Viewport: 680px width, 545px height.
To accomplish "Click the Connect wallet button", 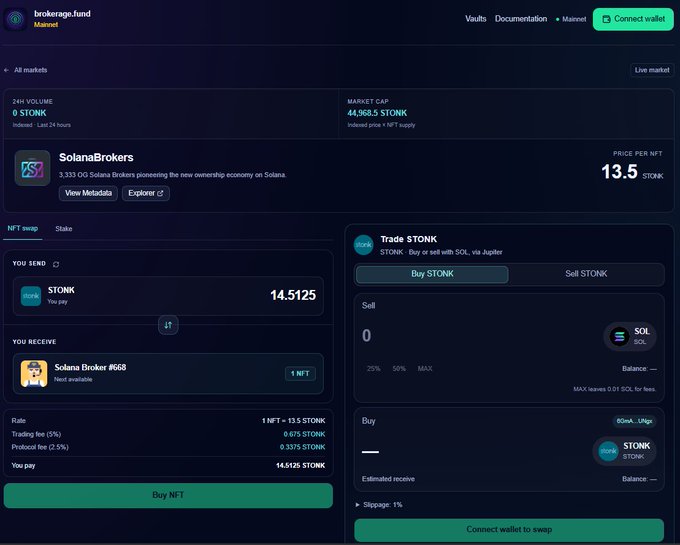I will (633, 19).
